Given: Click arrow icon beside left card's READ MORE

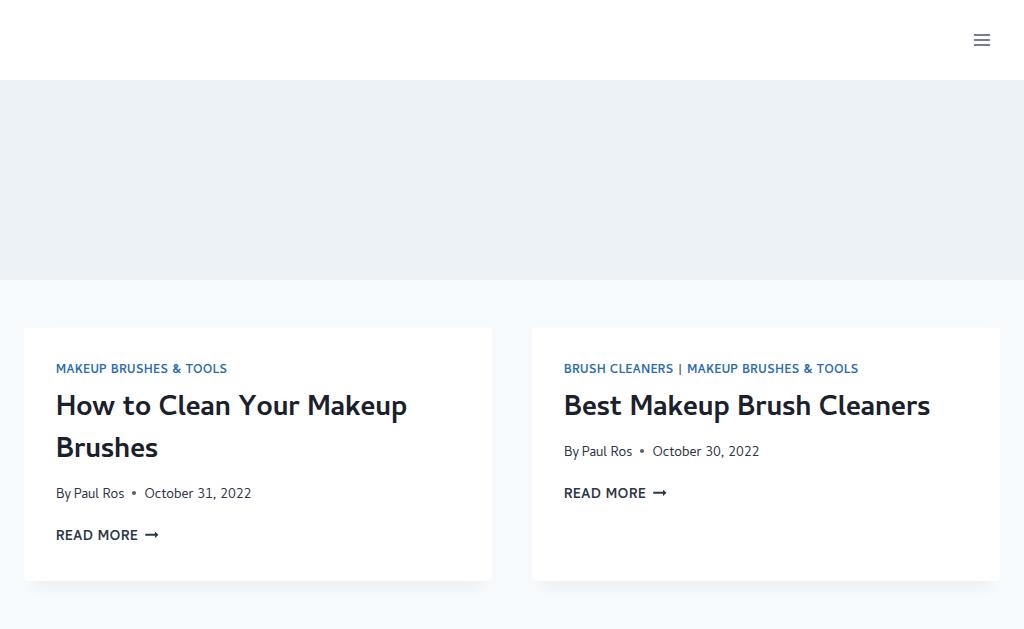Looking at the screenshot, I should click(152, 535).
